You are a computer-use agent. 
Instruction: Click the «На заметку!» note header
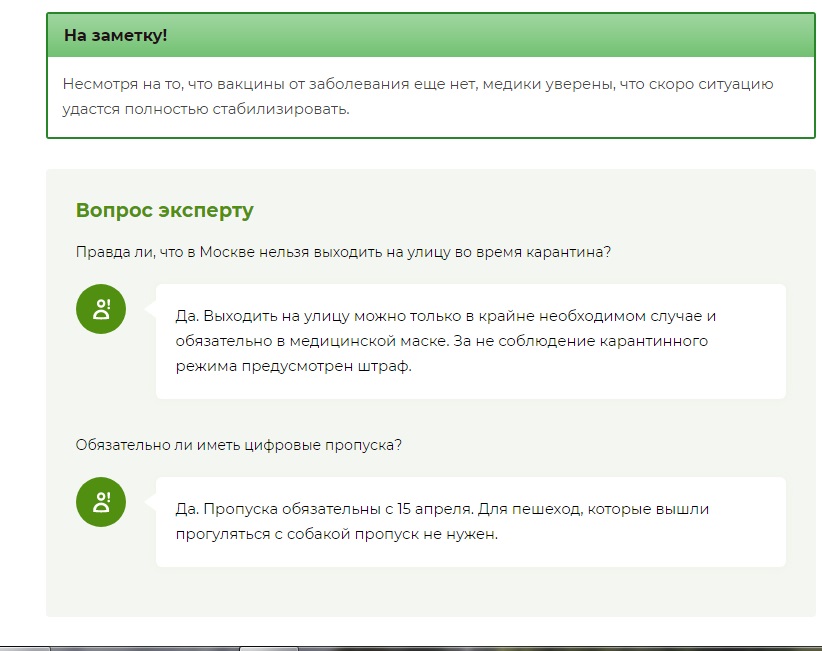pyautogui.click(x=431, y=35)
